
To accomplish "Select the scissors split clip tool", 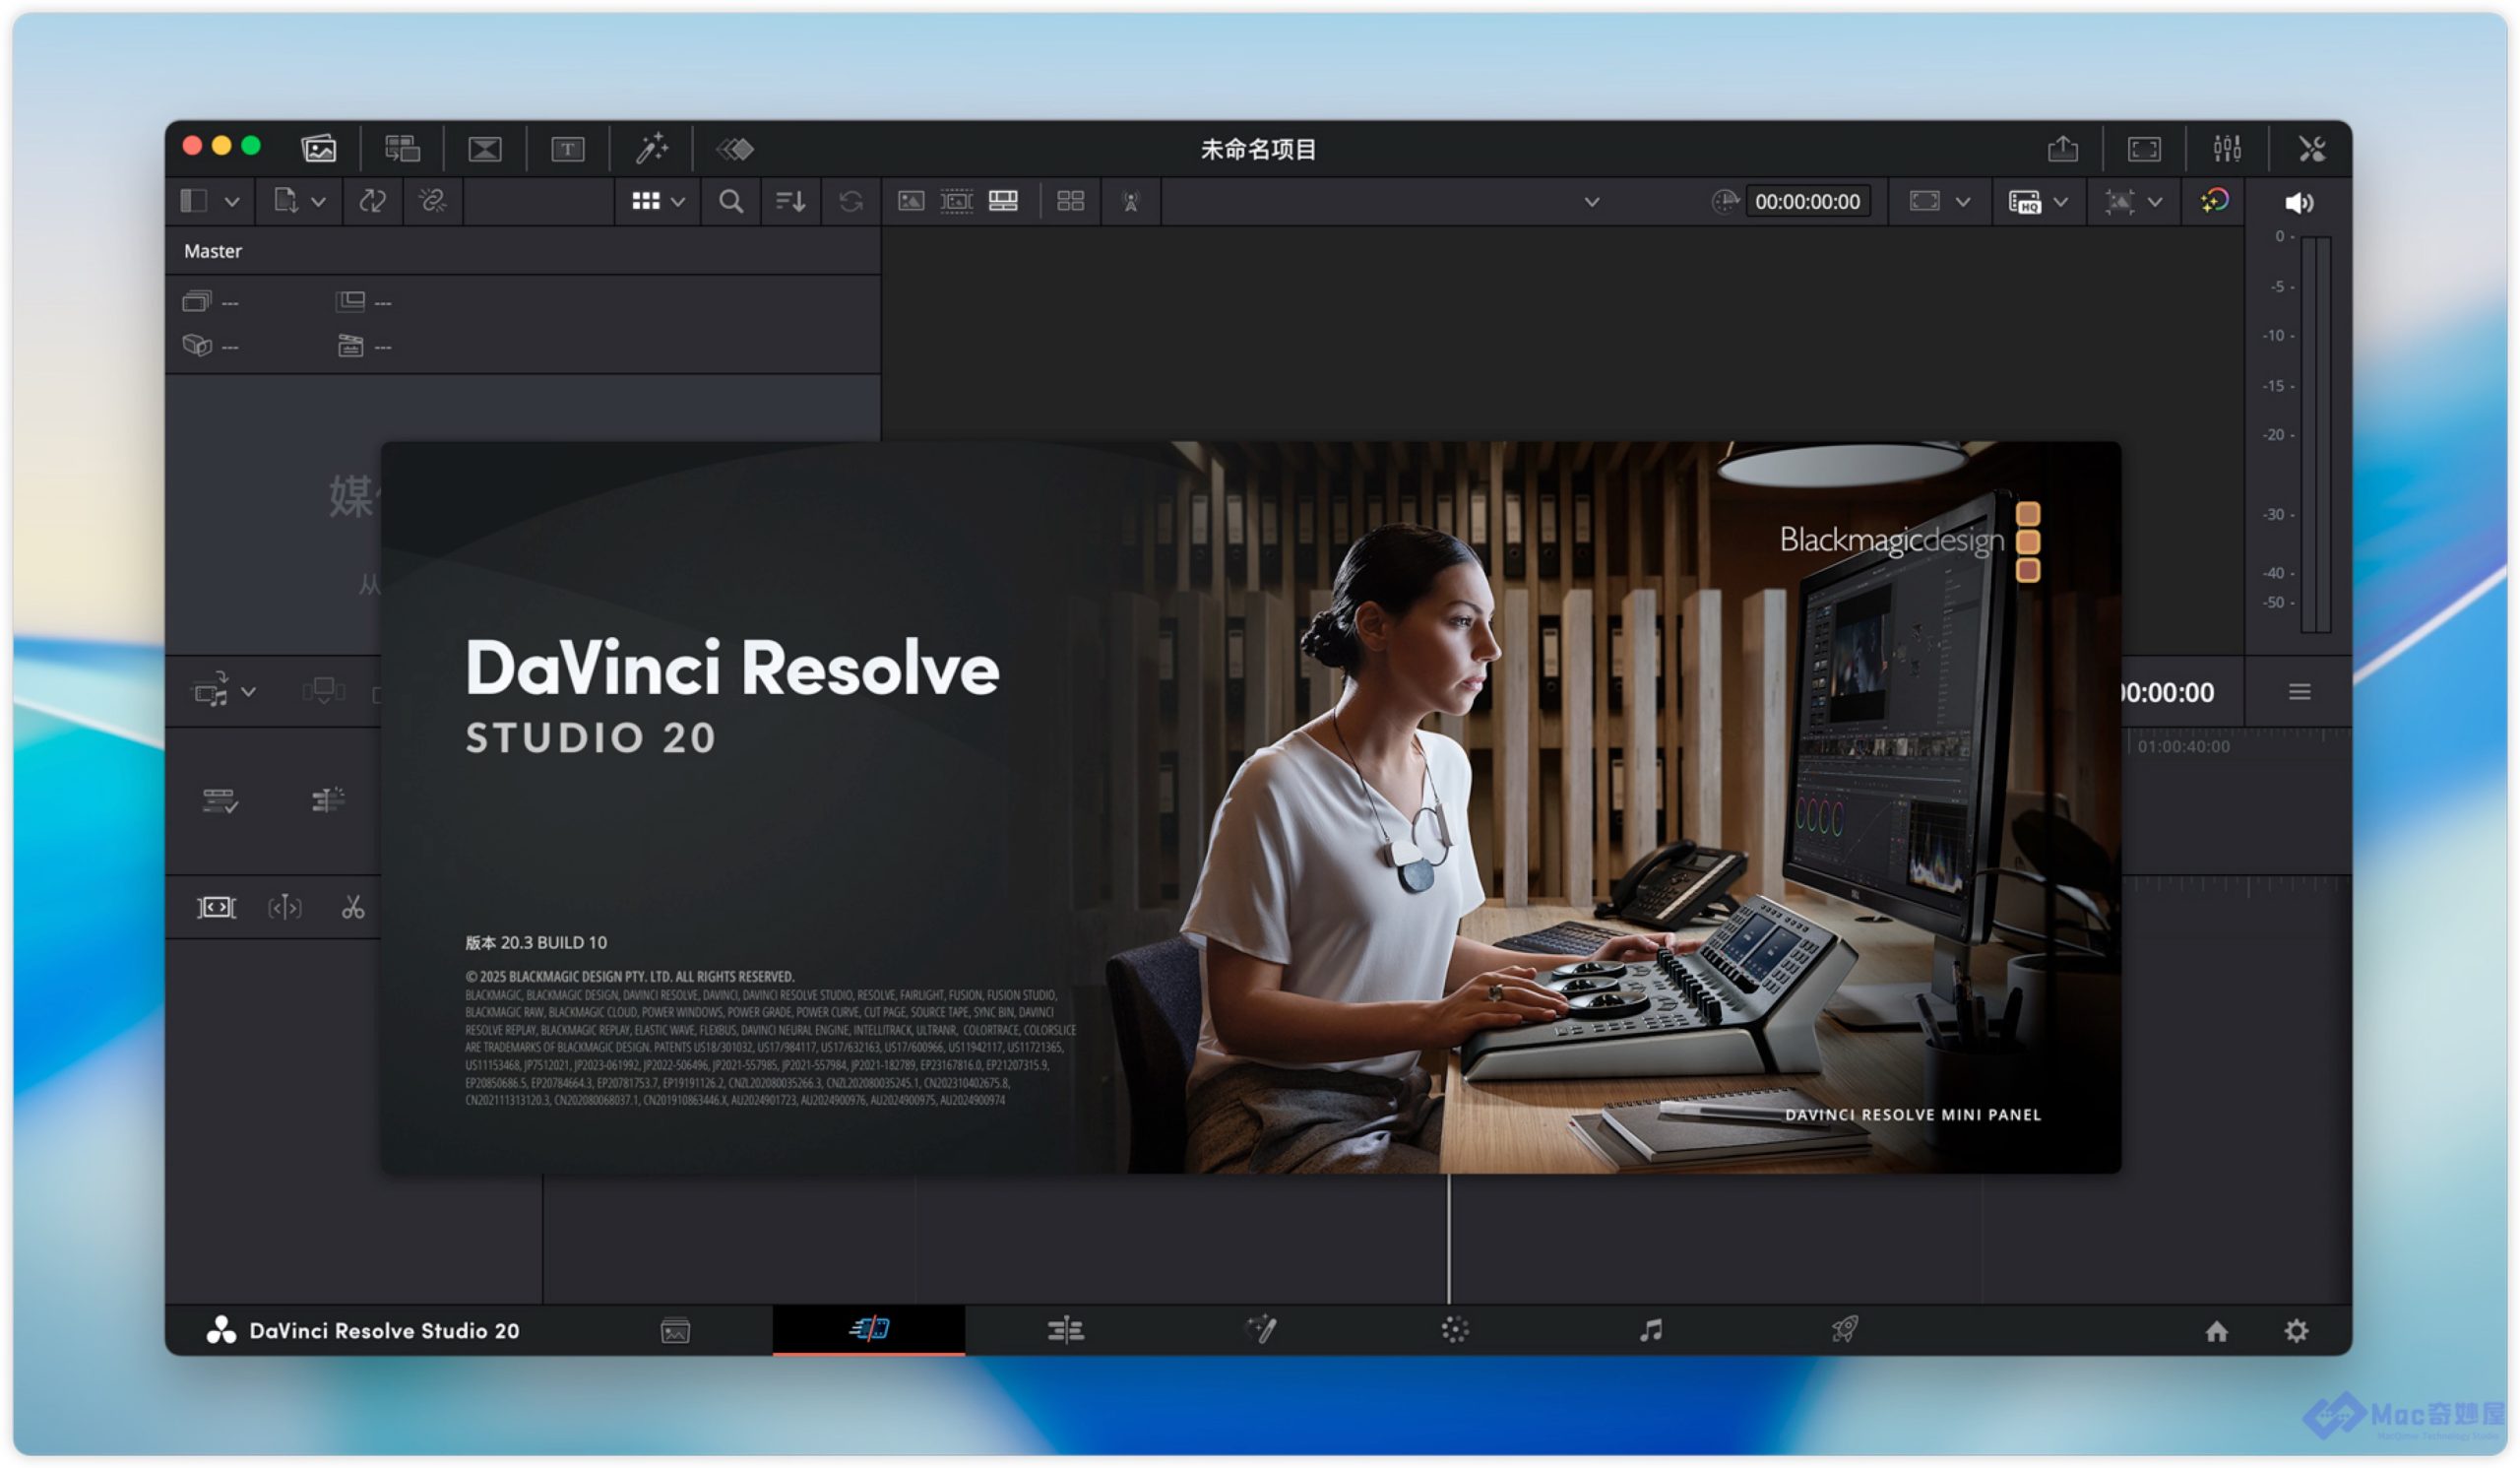I will click(353, 908).
